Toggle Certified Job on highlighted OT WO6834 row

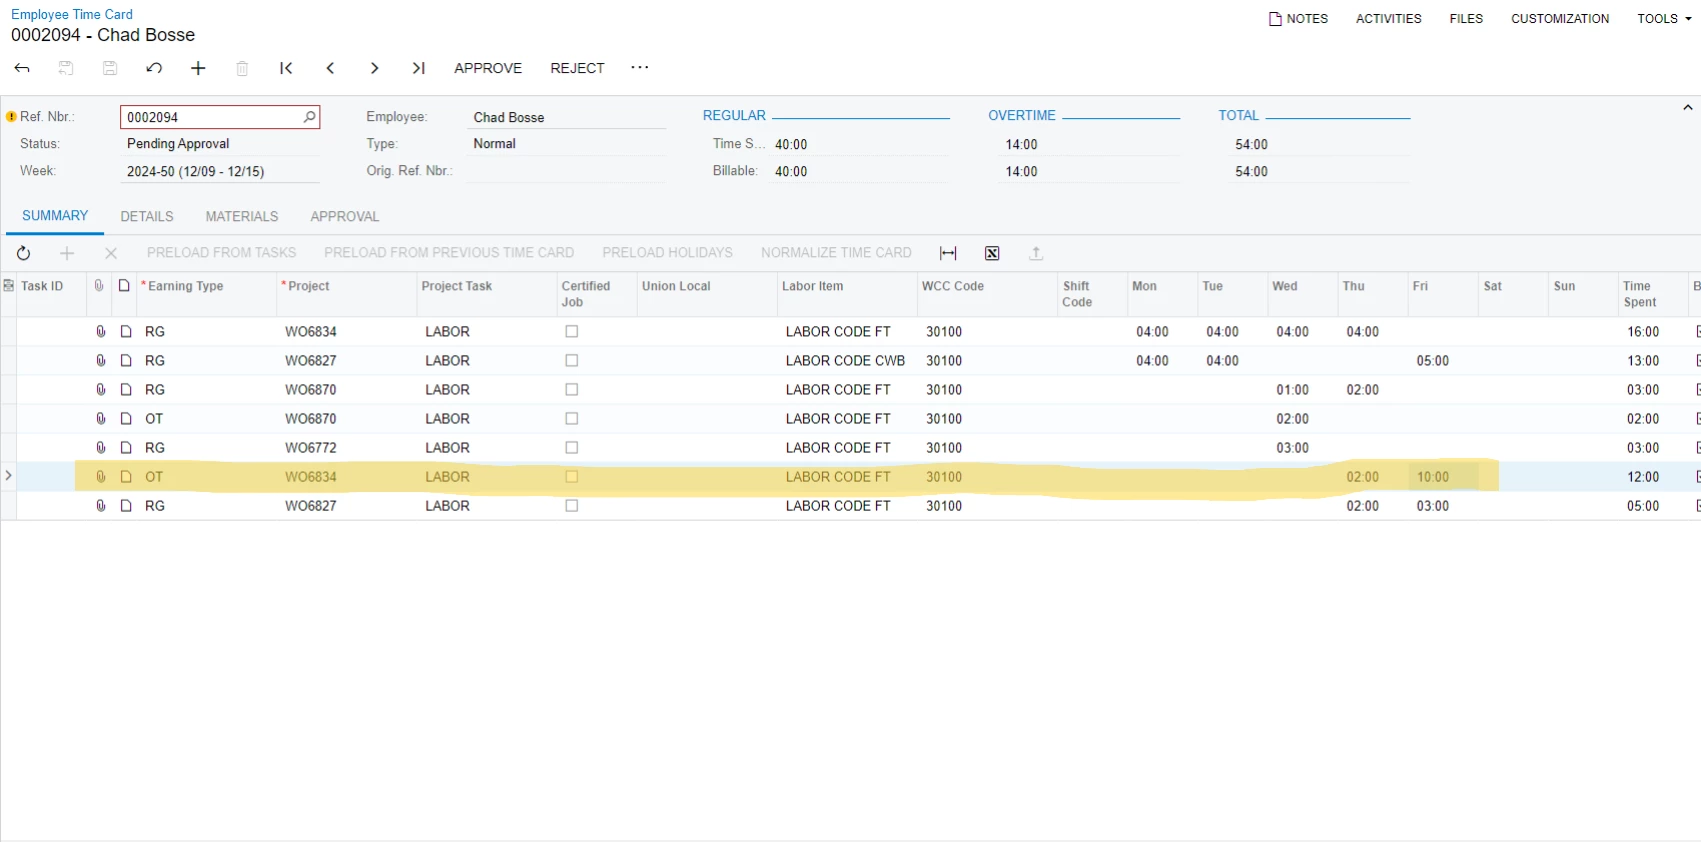[x=572, y=477]
